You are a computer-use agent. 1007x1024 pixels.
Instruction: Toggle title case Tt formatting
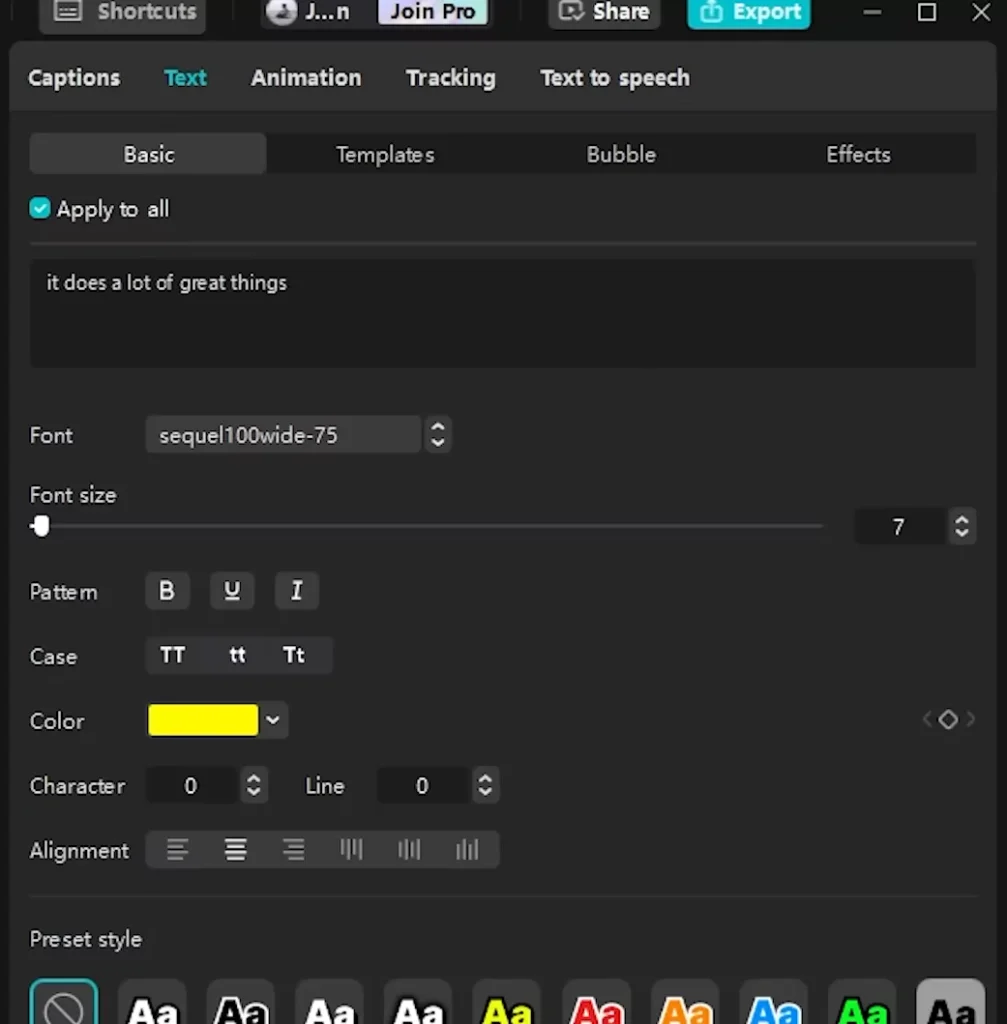293,655
